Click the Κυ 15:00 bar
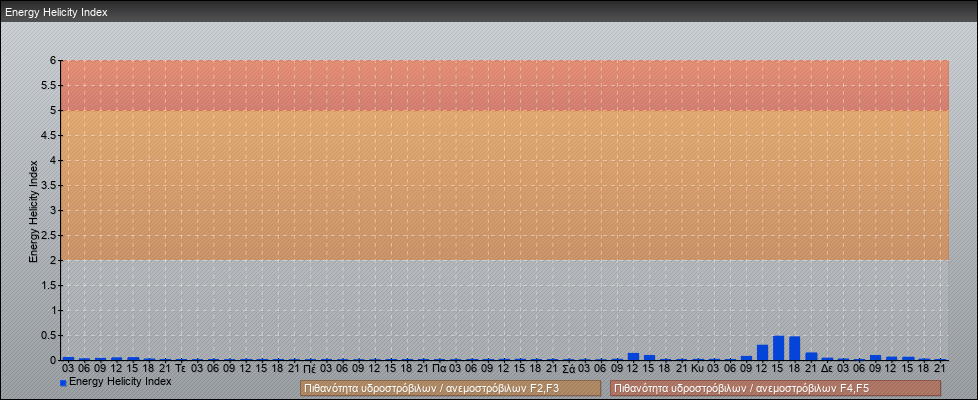Screen dimensions: 978x400 point(779,348)
